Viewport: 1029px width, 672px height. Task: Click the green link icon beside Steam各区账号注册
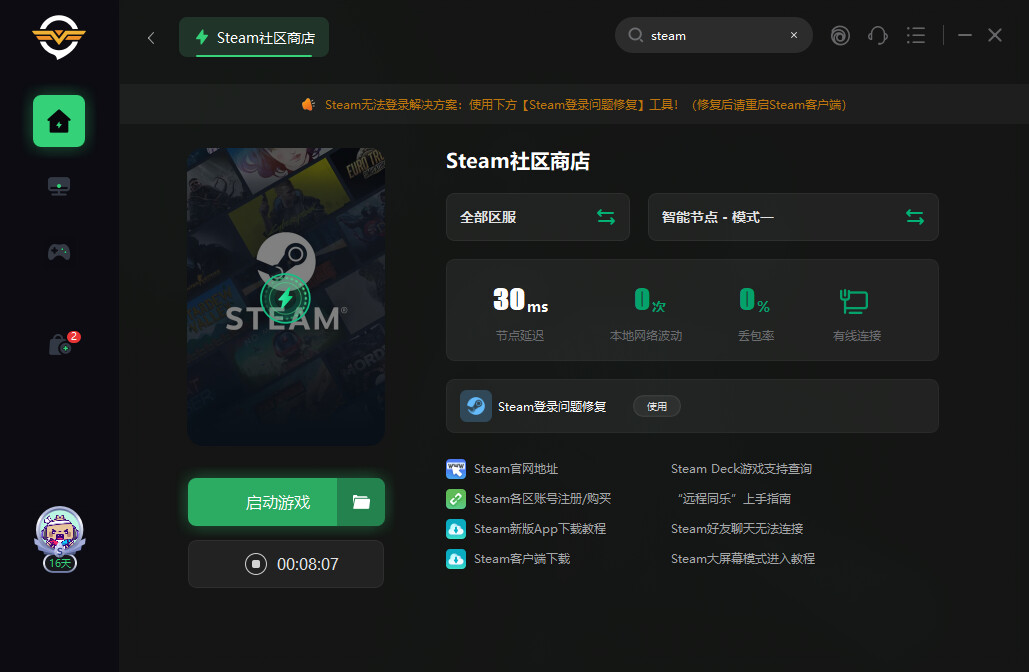pos(456,499)
